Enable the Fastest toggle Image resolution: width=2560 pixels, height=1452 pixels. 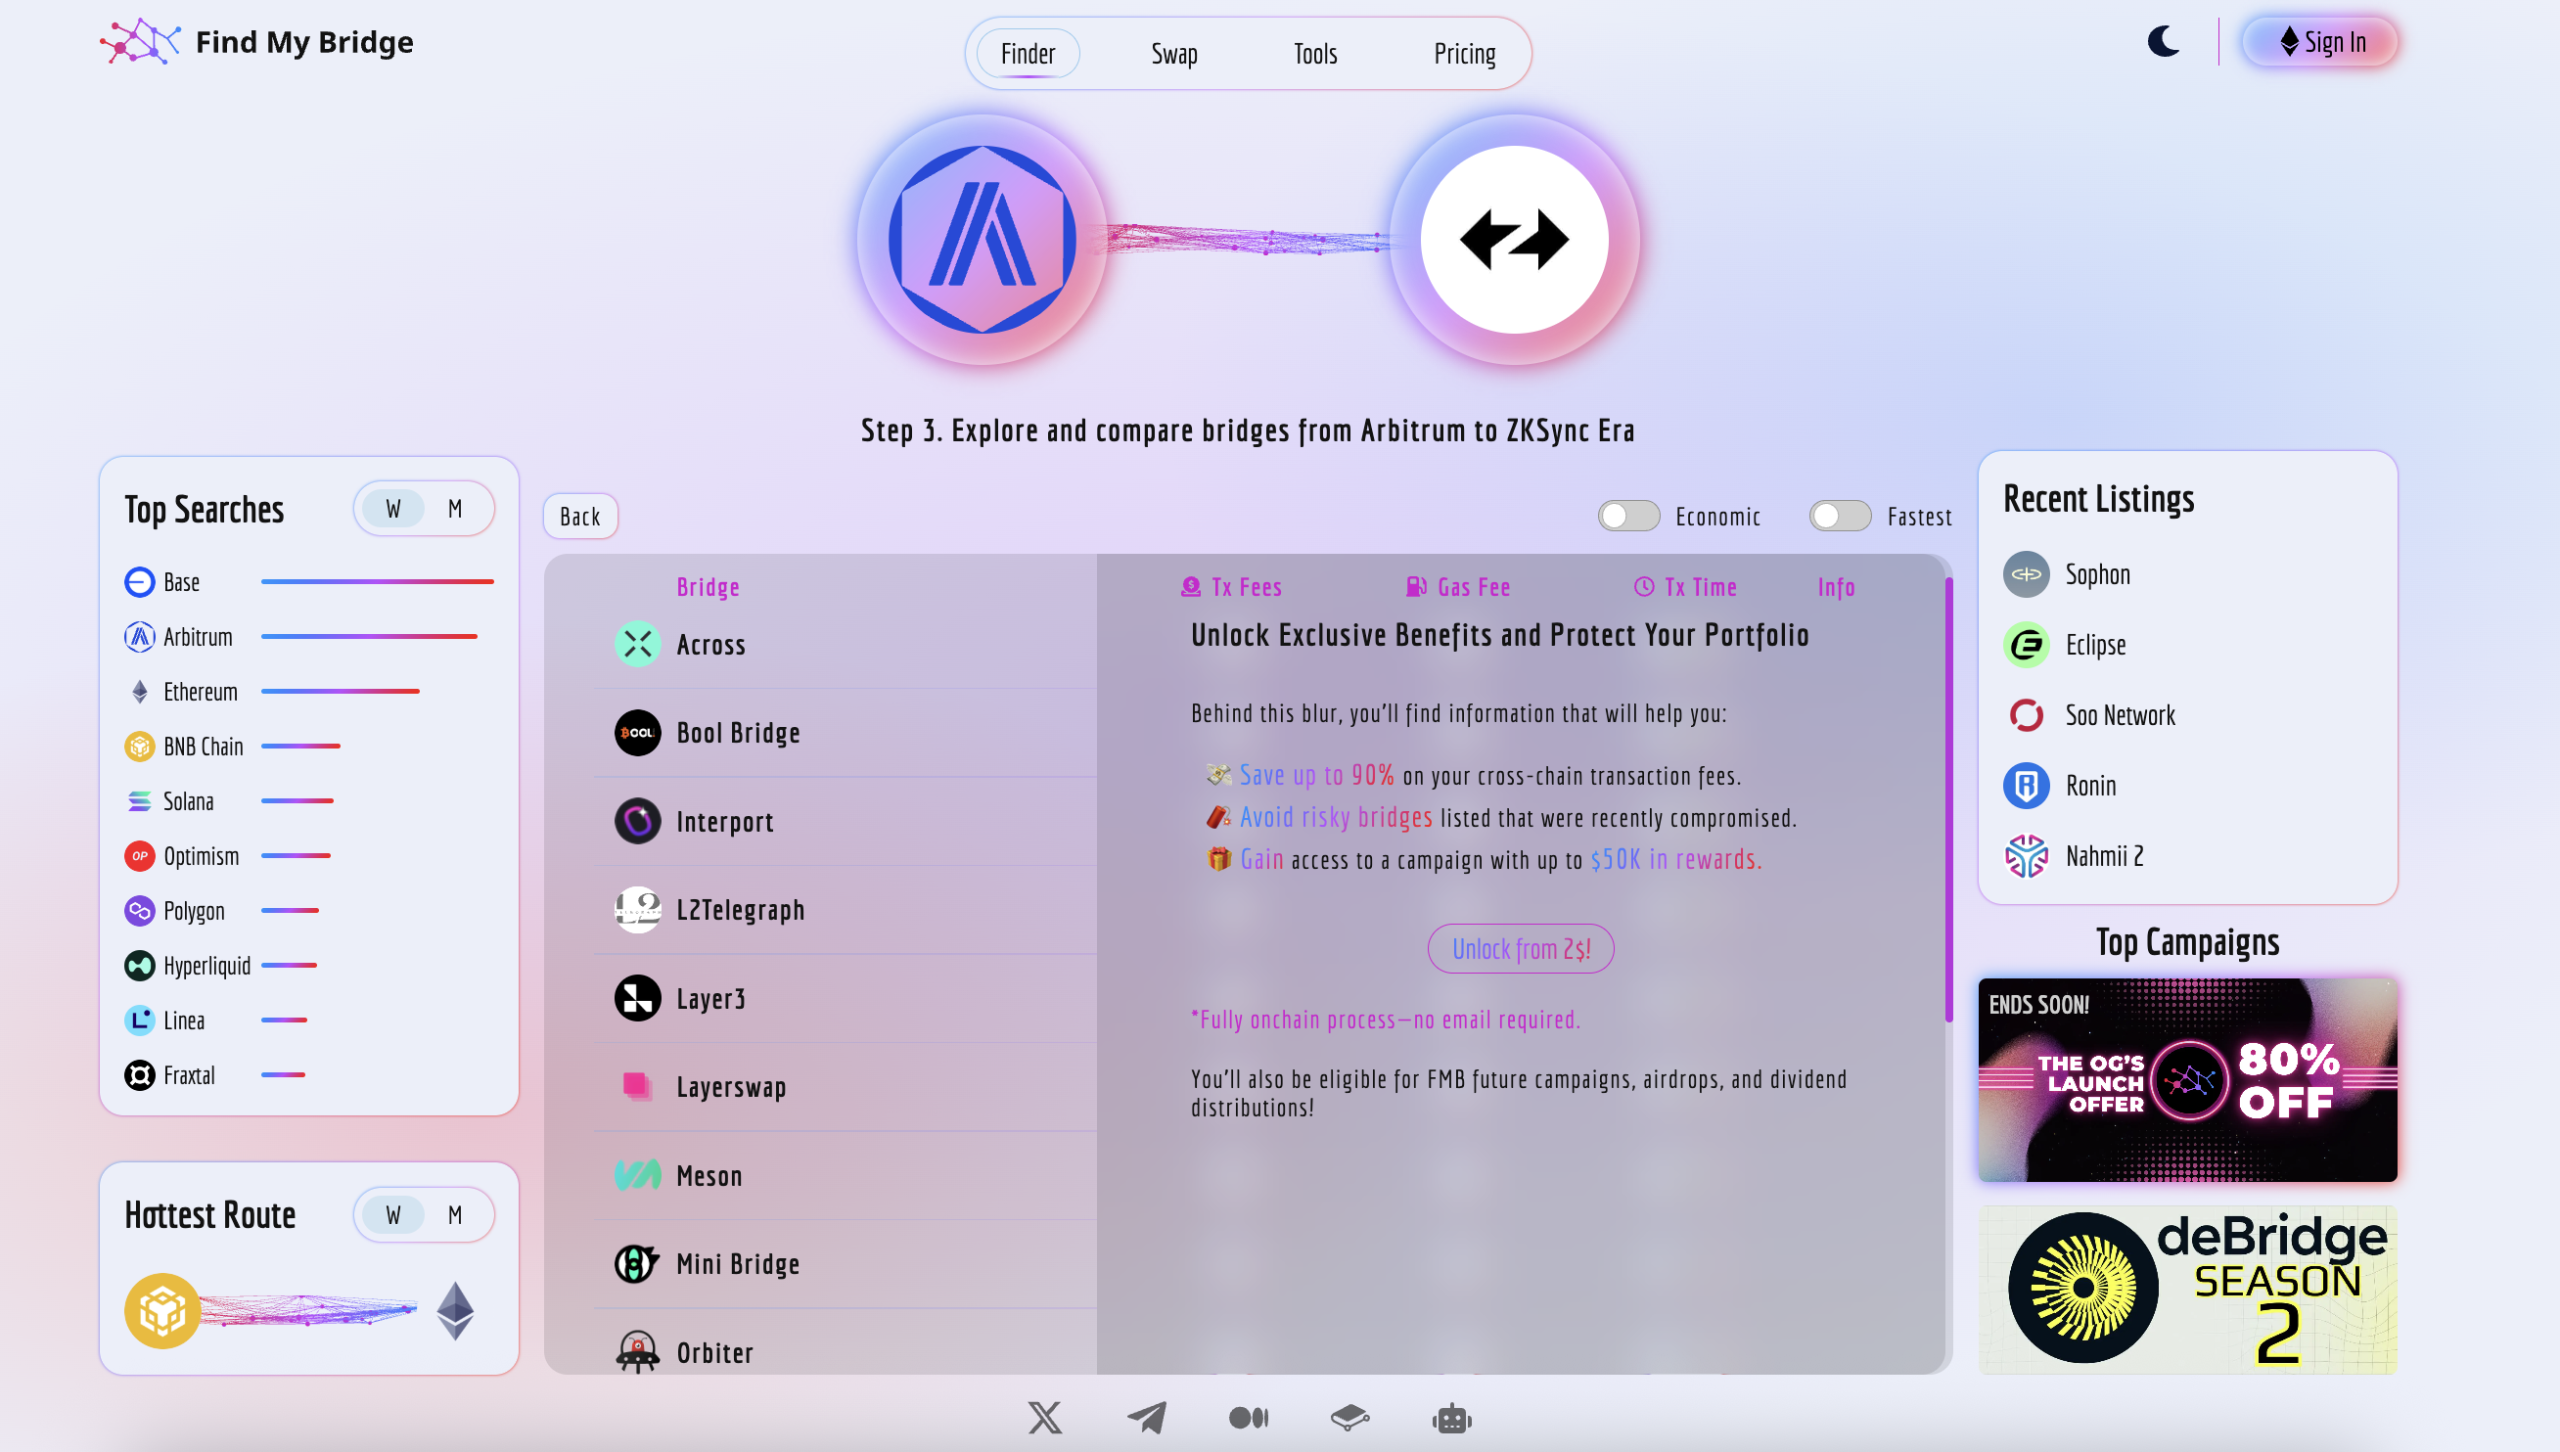tap(1840, 516)
